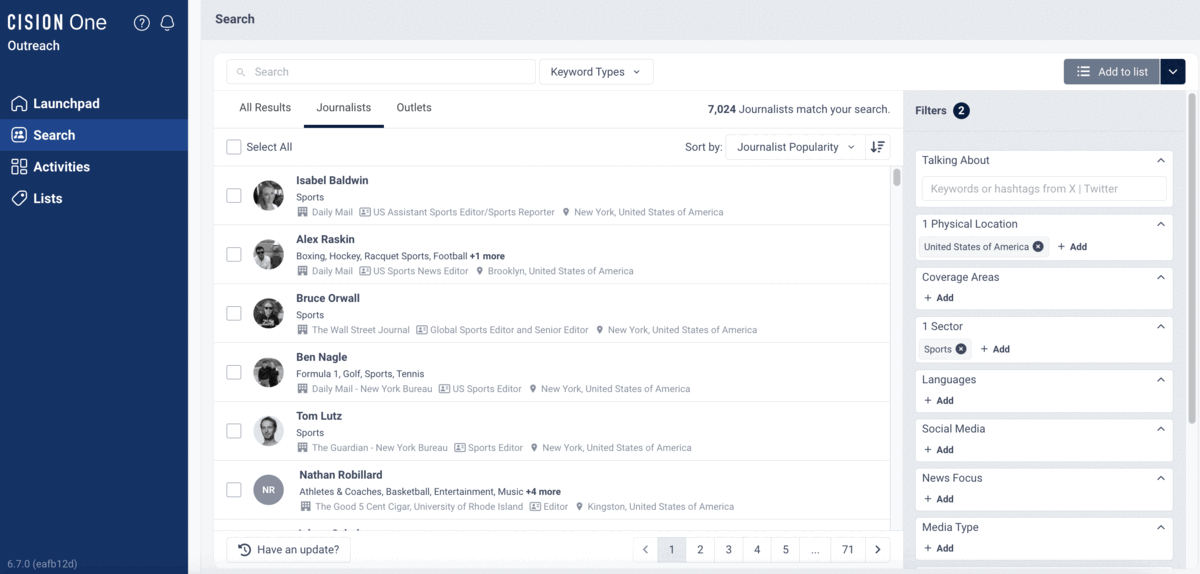
Task: Open the Journalist Popularity sort dropdown
Action: (x=795, y=147)
